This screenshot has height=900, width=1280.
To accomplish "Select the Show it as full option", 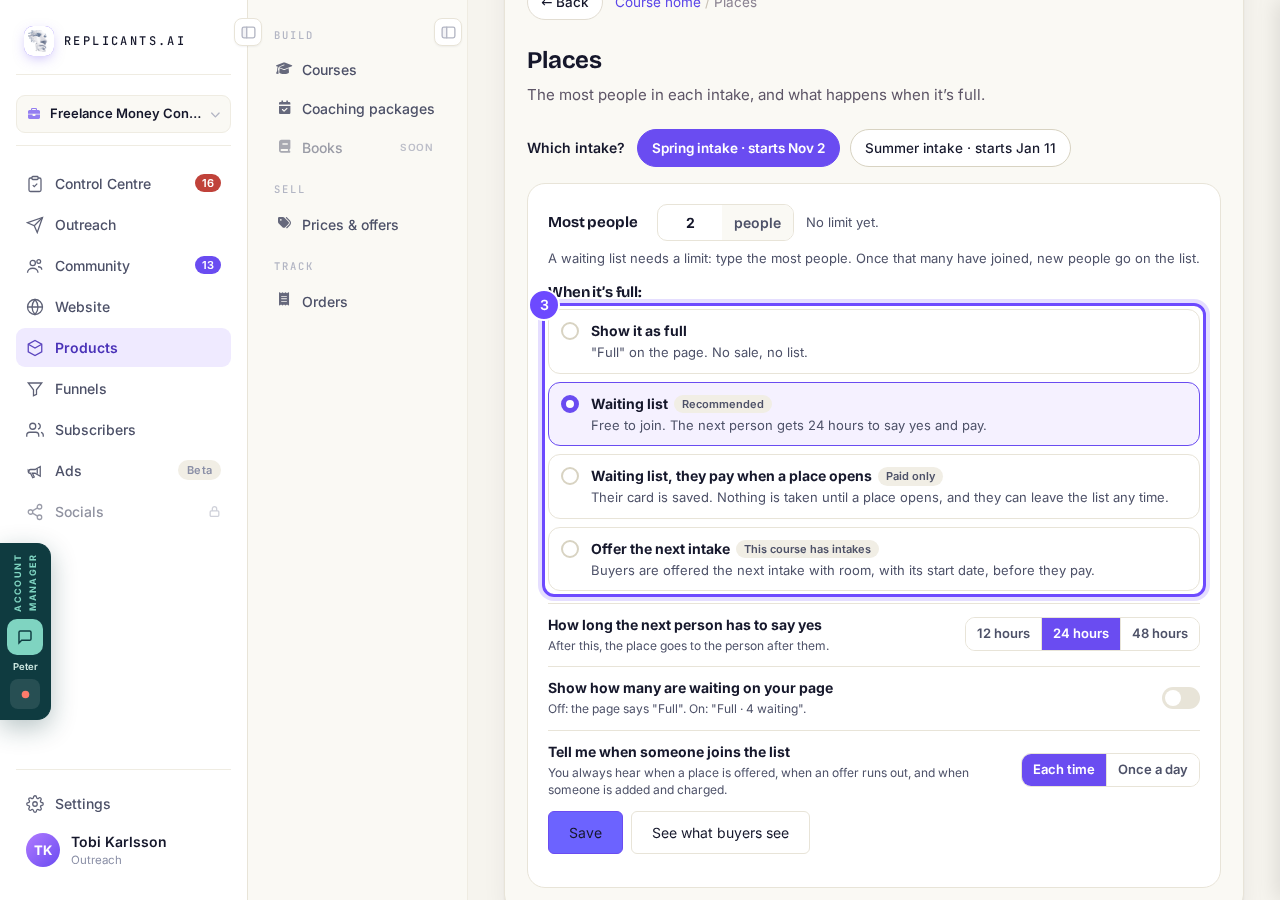I will [x=874, y=341].
